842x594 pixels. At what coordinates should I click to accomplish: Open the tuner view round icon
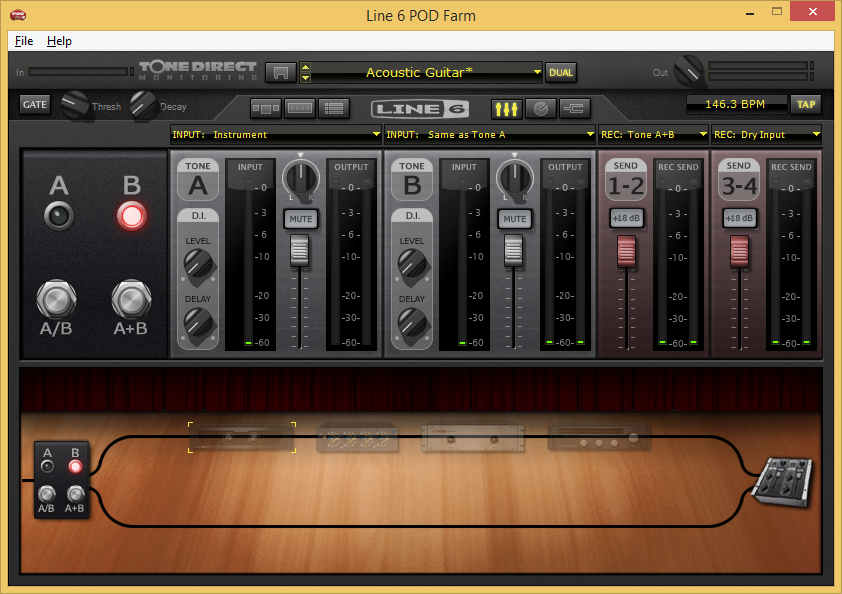pos(540,107)
